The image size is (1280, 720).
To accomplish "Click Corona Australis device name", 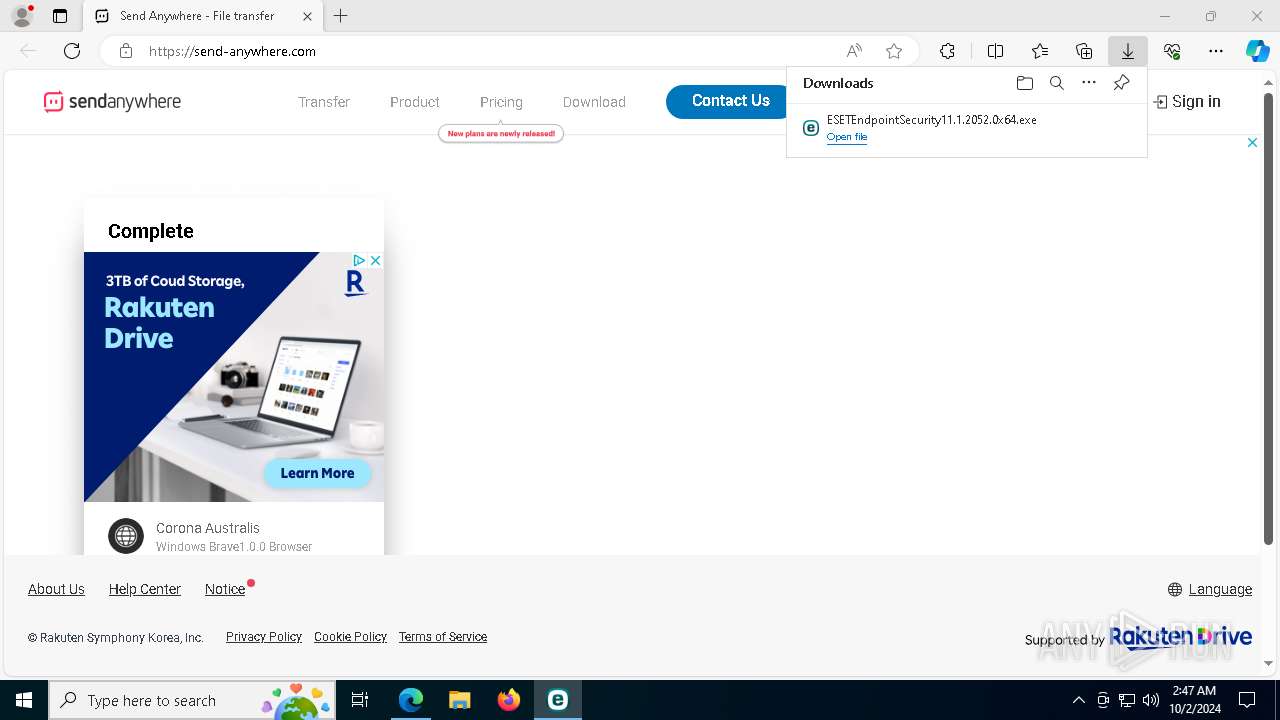I will pyautogui.click(x=208, y=528).
